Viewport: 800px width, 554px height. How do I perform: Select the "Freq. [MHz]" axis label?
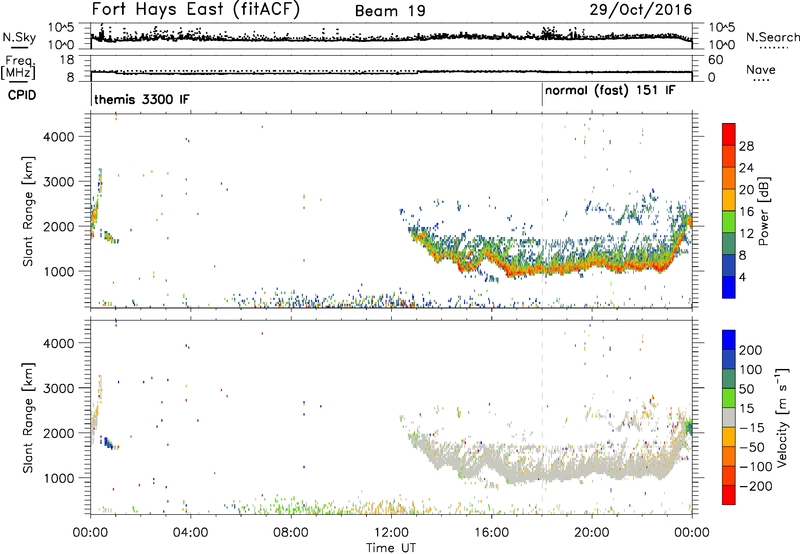coord(18,68)
